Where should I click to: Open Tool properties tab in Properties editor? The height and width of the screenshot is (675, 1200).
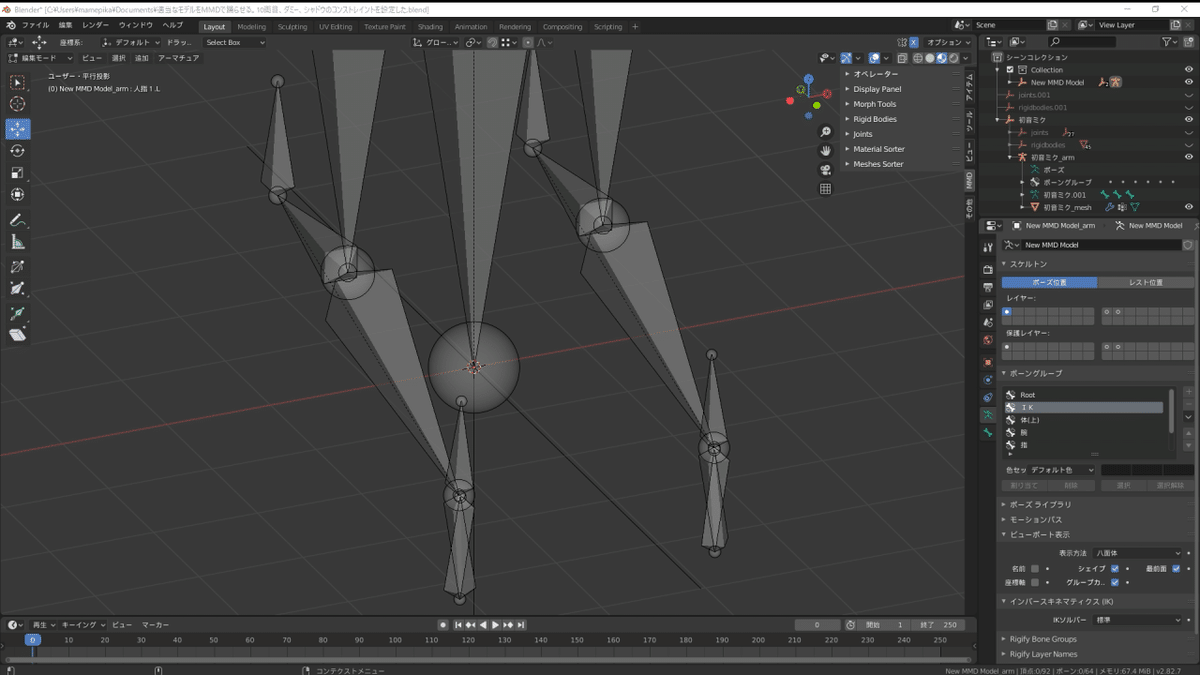(x=988, y=247)
